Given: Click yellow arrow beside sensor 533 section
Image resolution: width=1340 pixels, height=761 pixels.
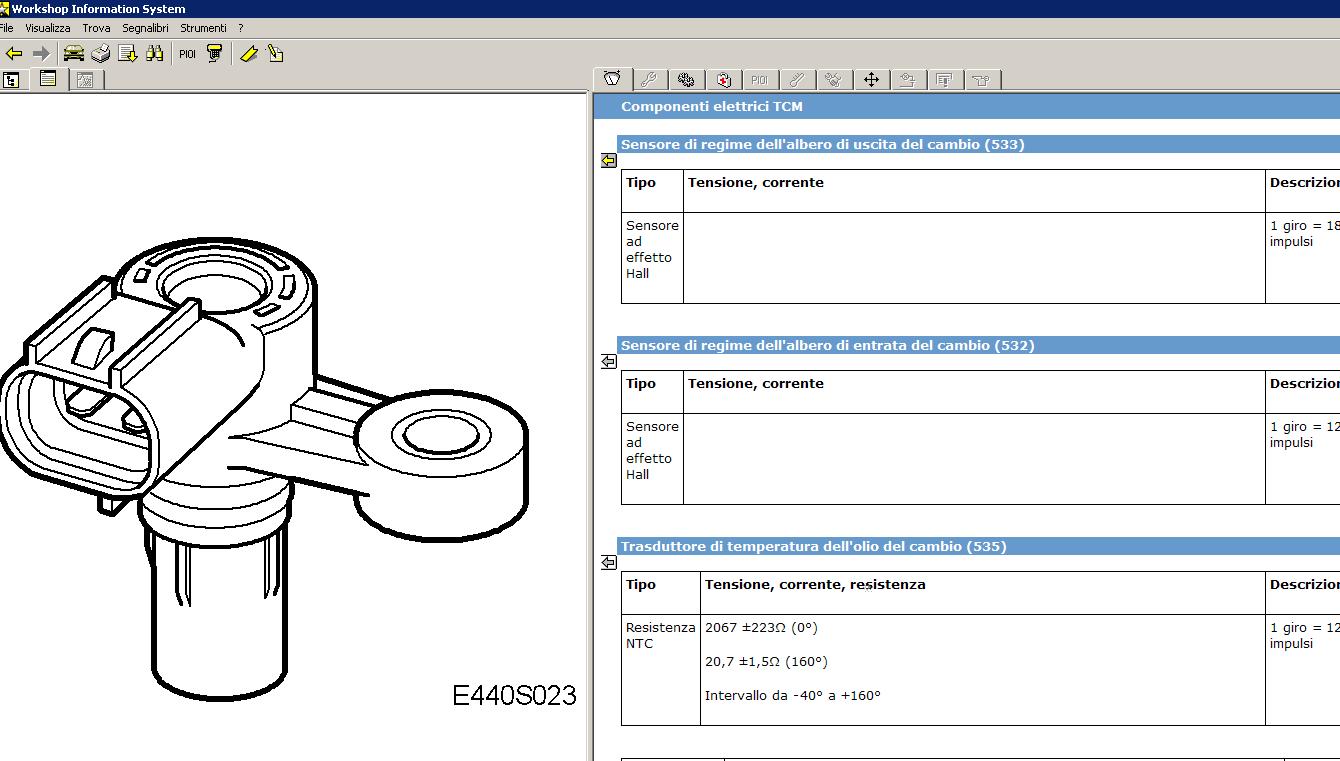Looking at the screenshot, I should point(608,160).
